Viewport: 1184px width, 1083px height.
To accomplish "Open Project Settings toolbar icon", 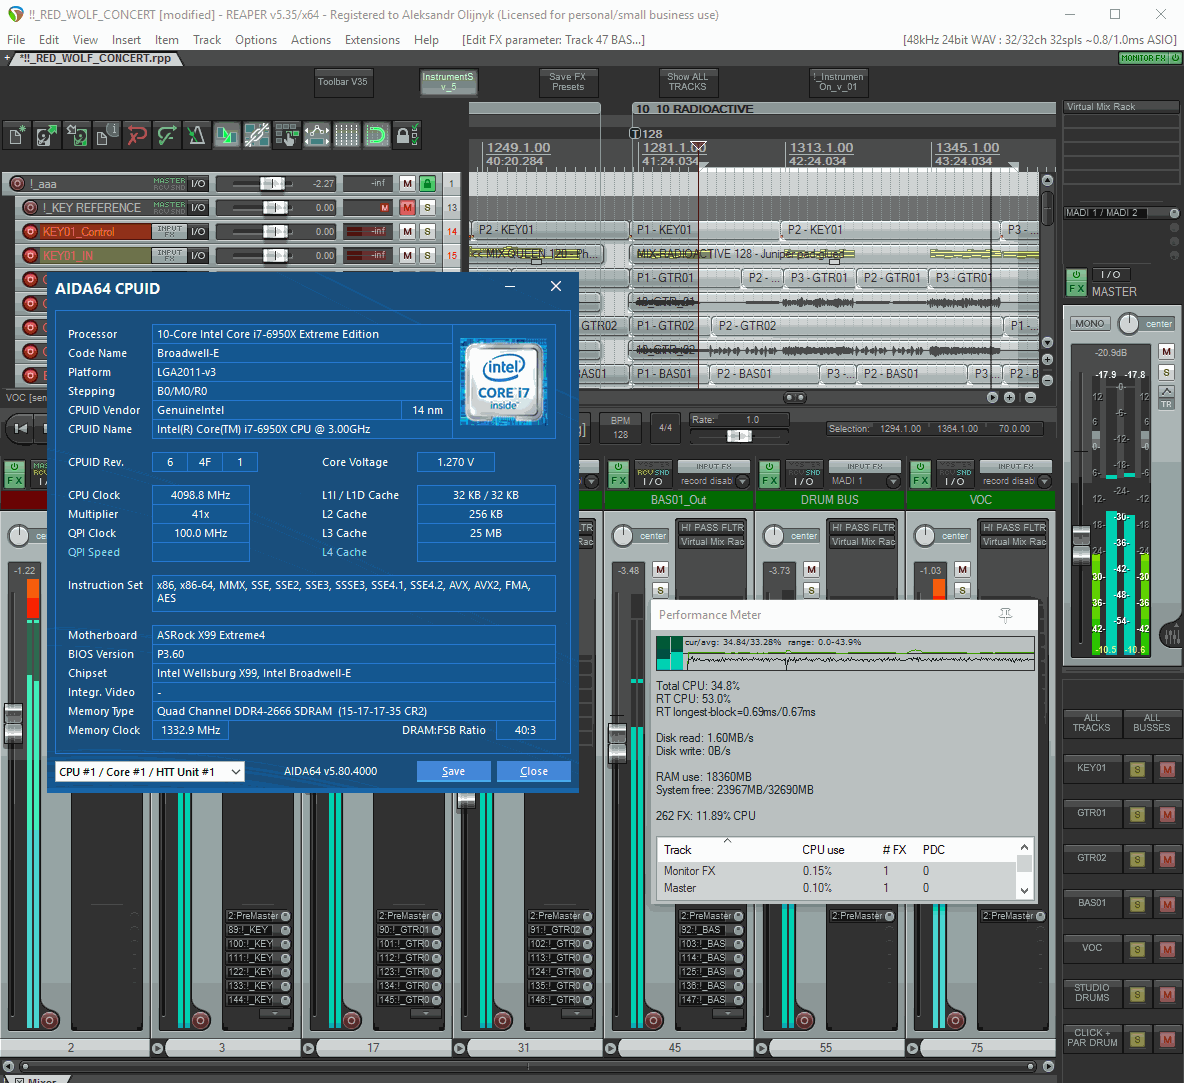I will pyautogui.click(x=106, y=135).
